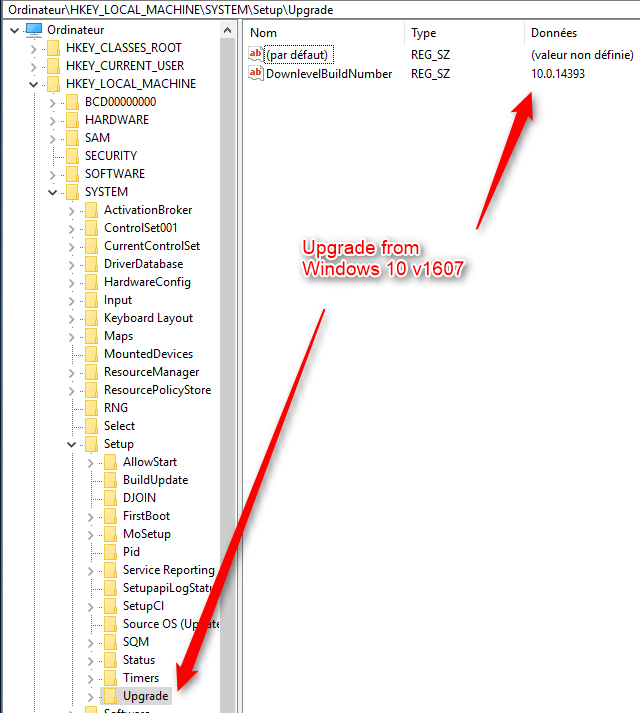Expand the ControlSet001 key
The width and height of the screenshot is (640, 713).
[71, 229]
